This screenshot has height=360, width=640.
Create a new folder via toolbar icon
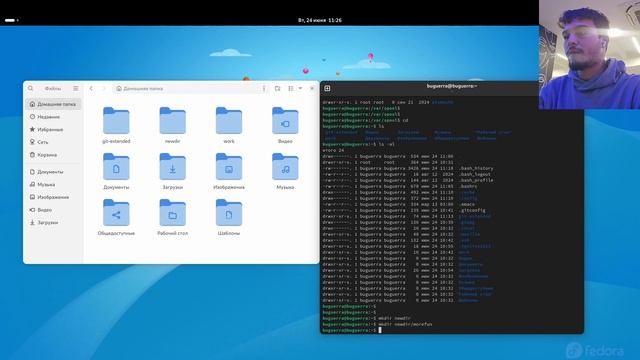278,88
